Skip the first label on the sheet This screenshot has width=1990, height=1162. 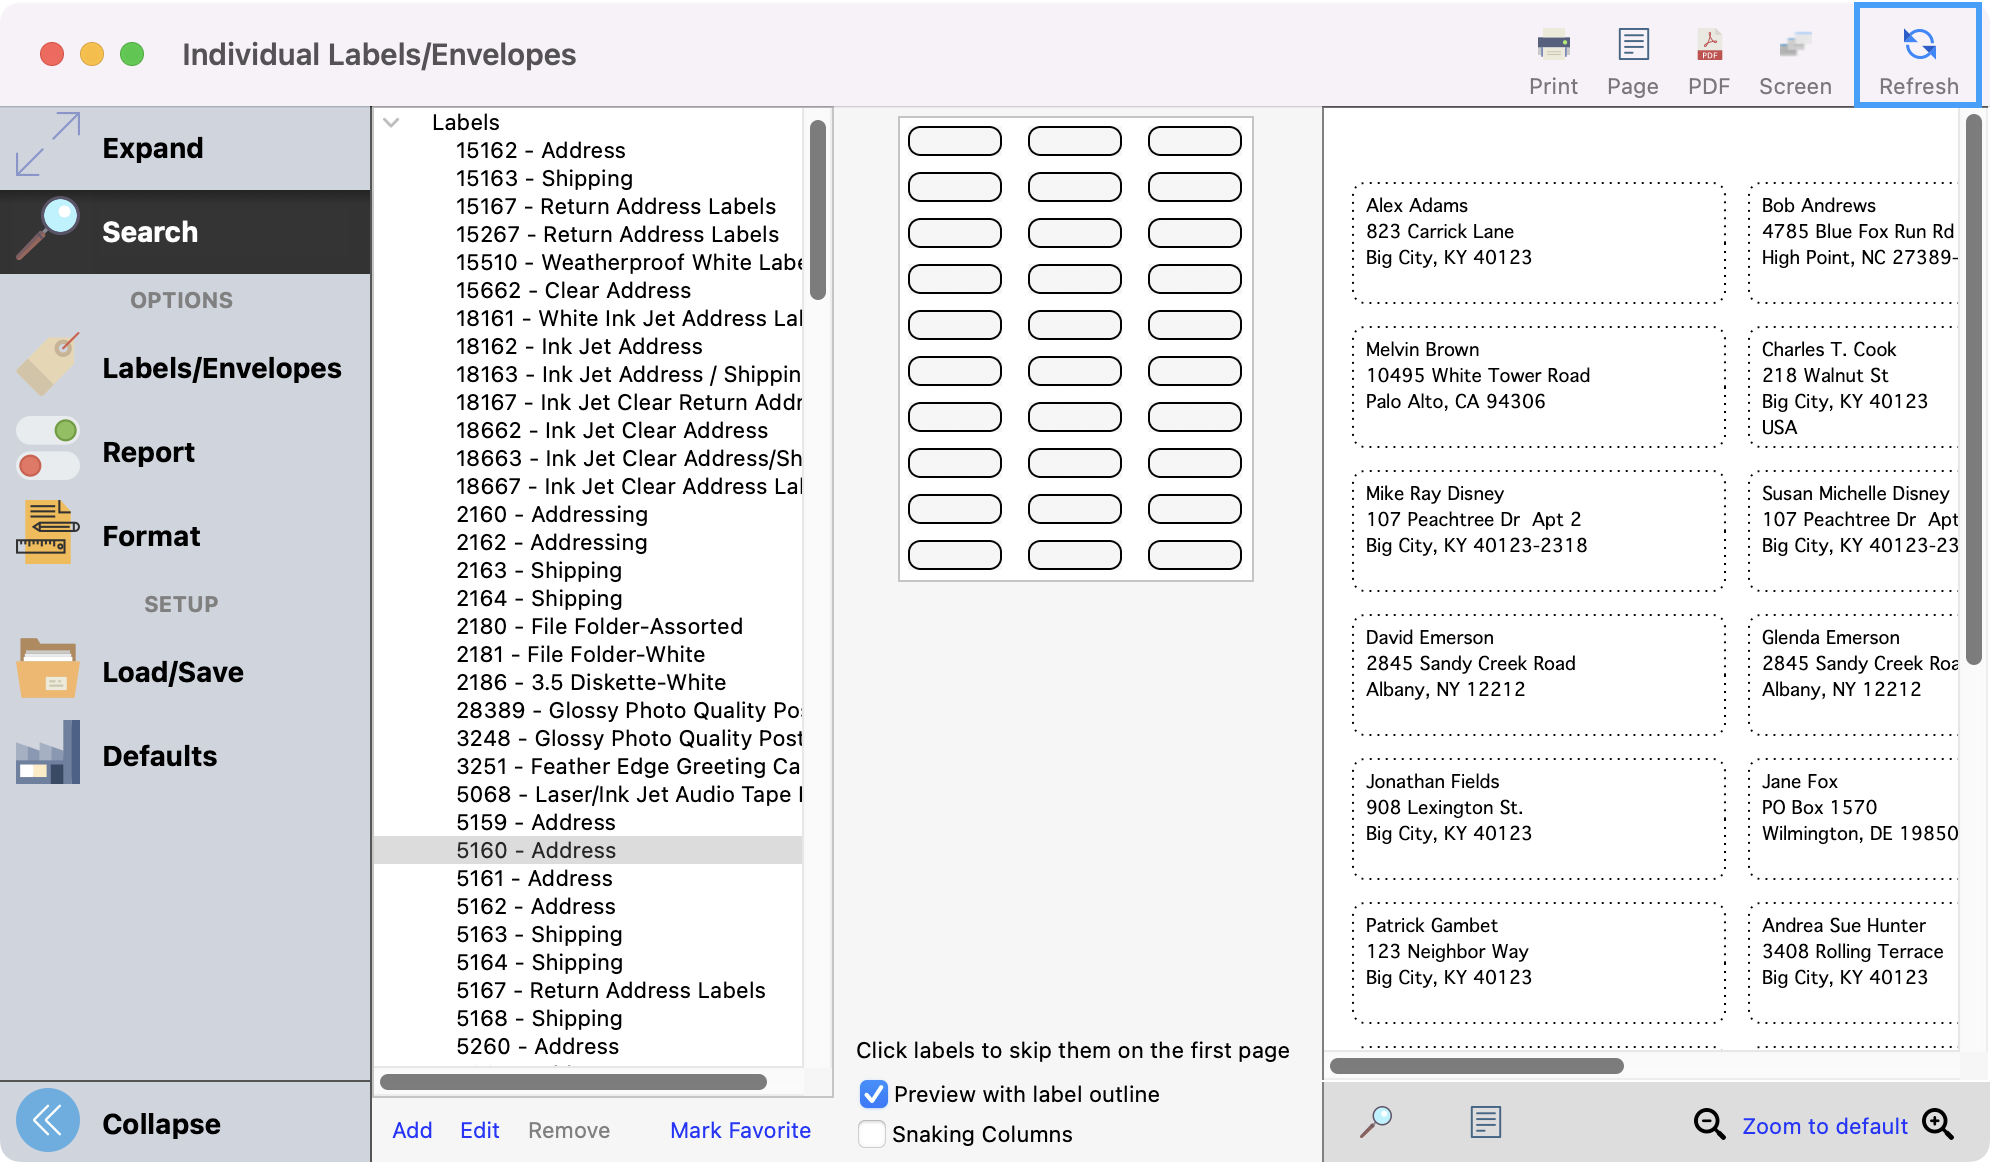click(955, 141)
